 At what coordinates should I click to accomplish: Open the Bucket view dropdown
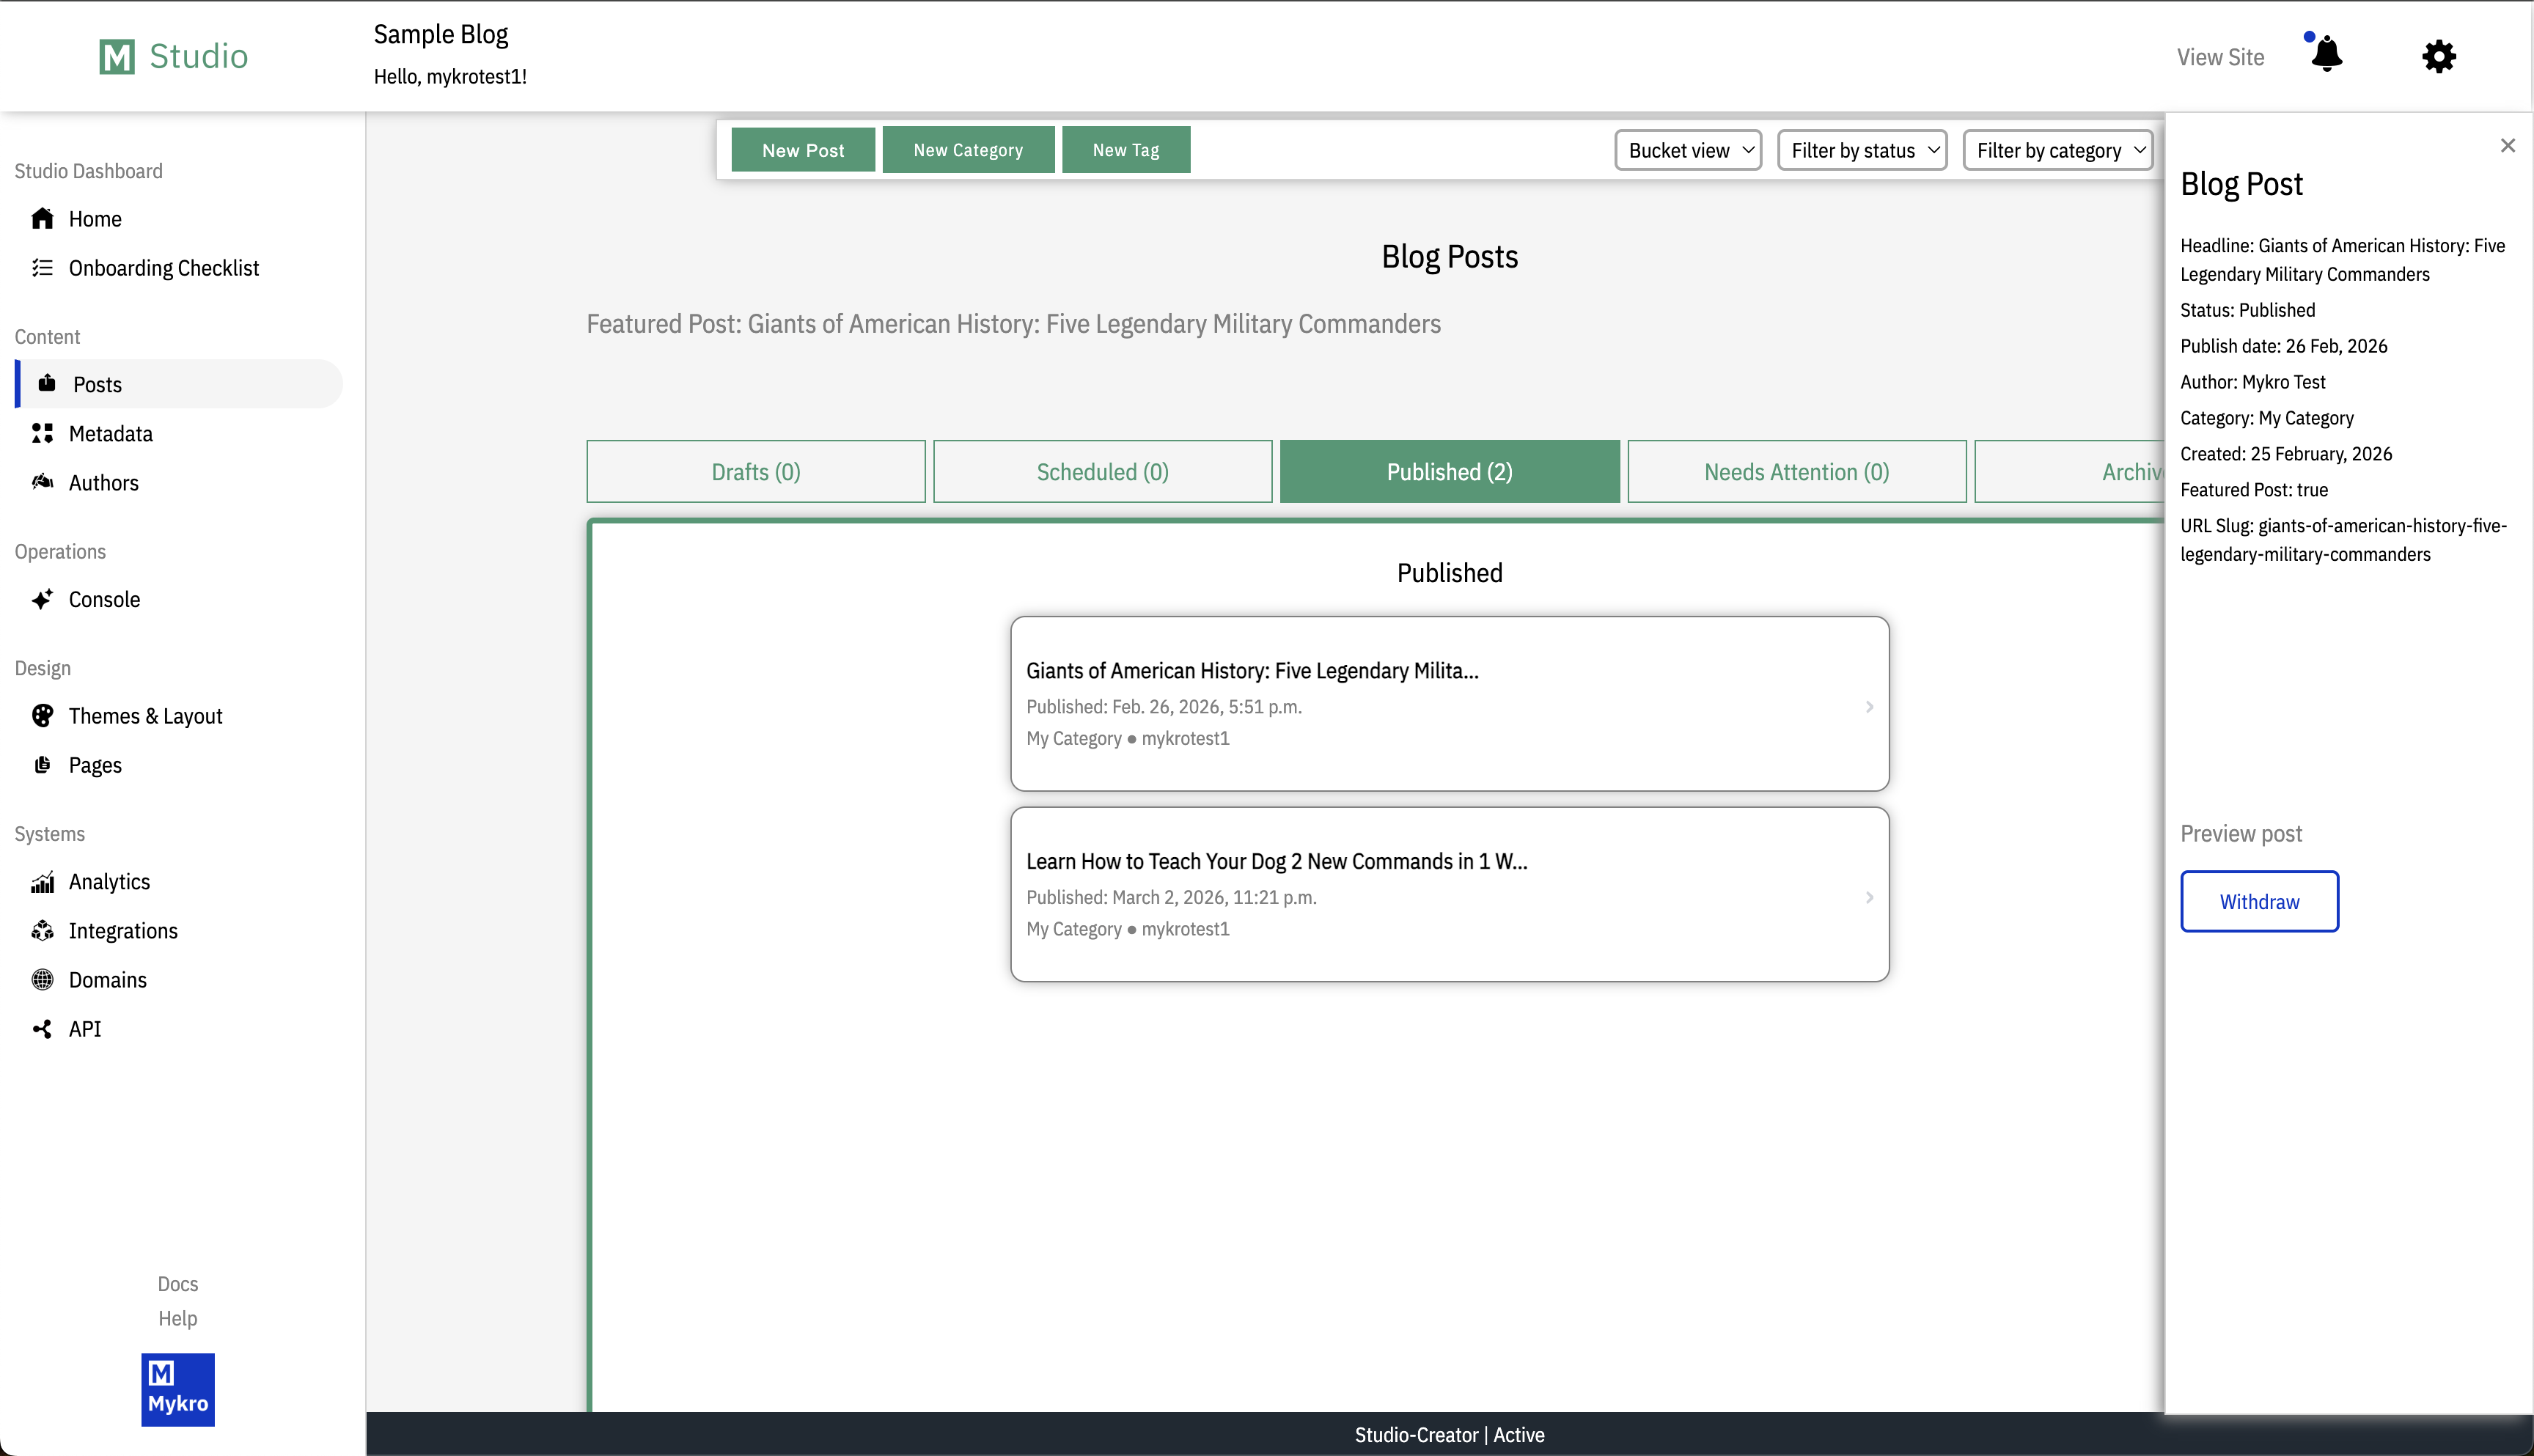point(1687,150)
